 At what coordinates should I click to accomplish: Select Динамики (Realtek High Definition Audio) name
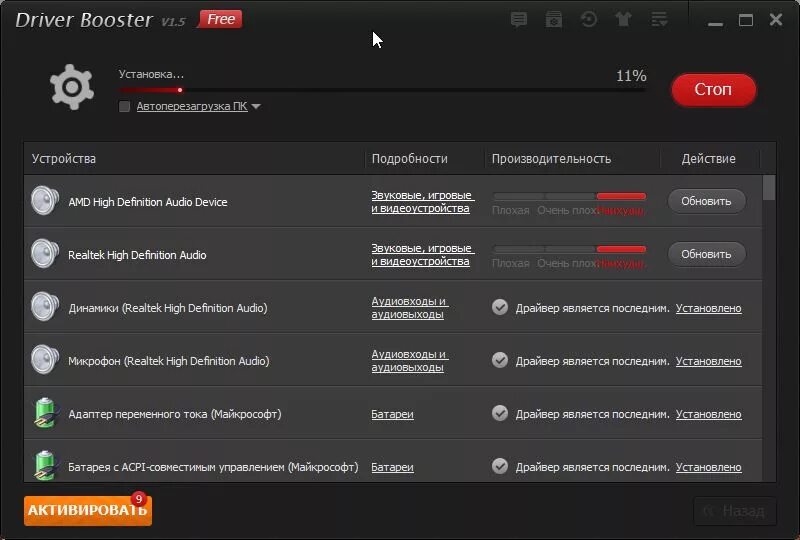168,308
